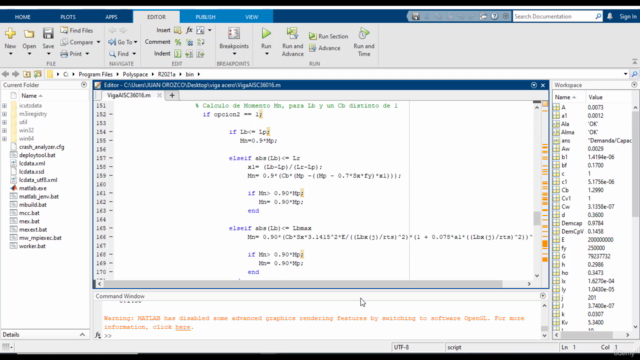
Task: Click the Search Documentation field
Action: coord(554,16)
